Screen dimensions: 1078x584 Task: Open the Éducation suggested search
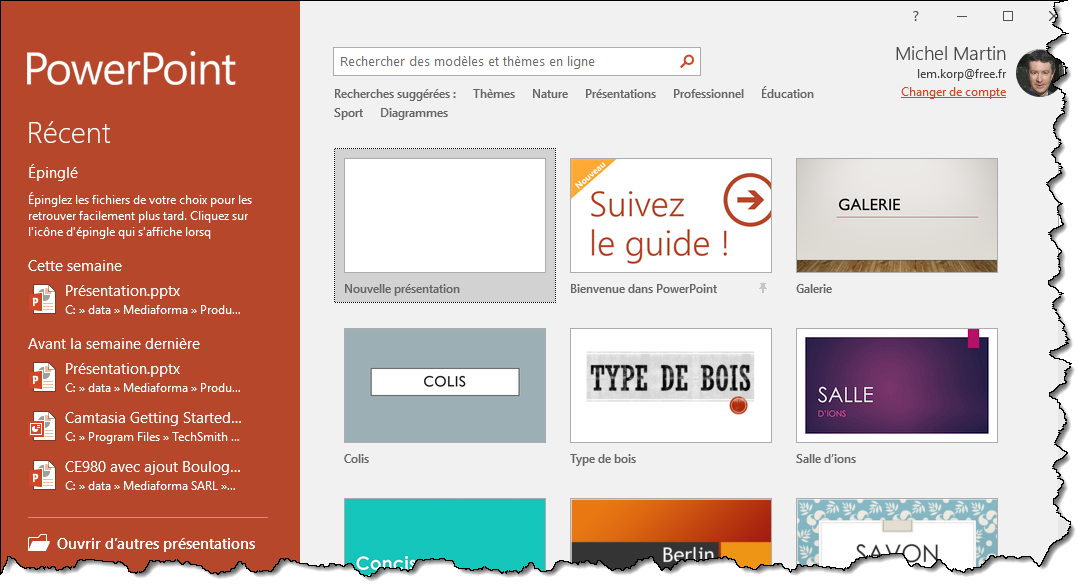pyautogui.click(x=787, y=94)
